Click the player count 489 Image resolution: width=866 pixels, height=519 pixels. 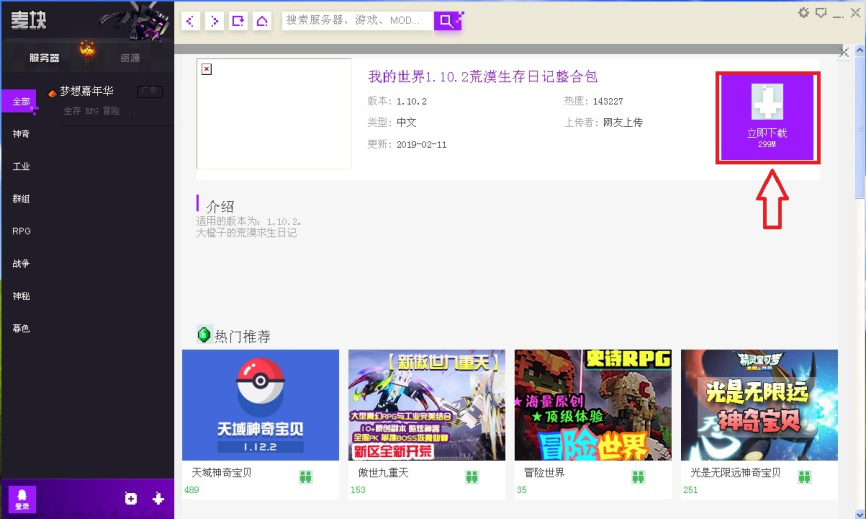coord(192,490)
